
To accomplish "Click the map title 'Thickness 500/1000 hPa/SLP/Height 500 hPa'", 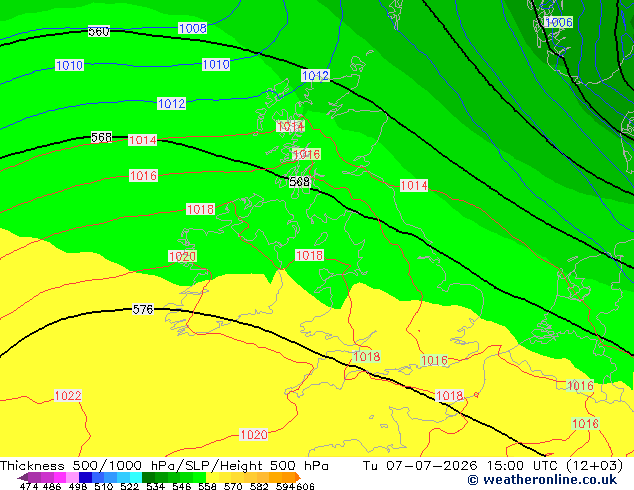I will [164, 466].
